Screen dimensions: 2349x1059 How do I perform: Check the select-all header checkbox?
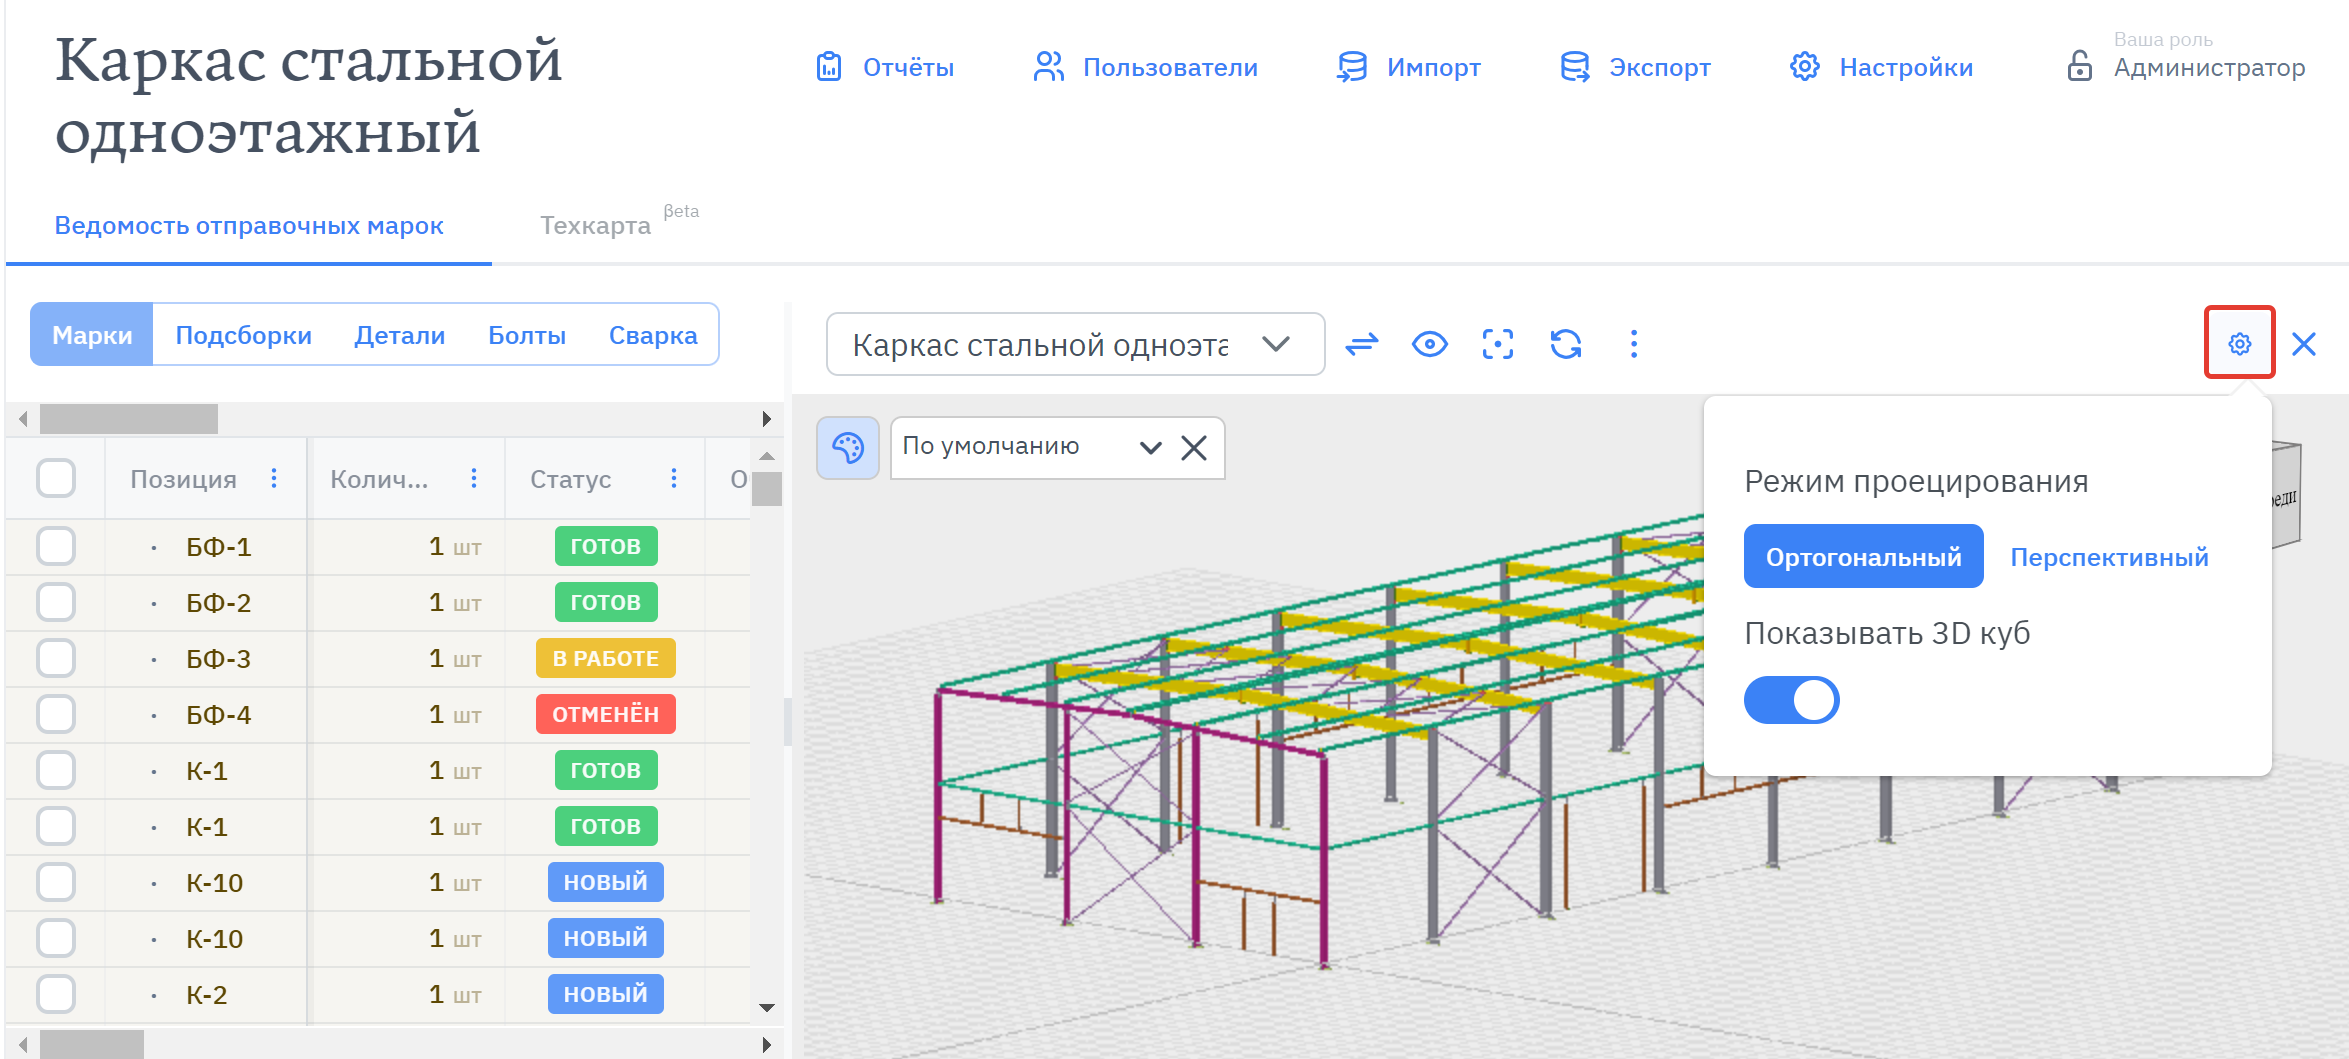tap(56, 478)
